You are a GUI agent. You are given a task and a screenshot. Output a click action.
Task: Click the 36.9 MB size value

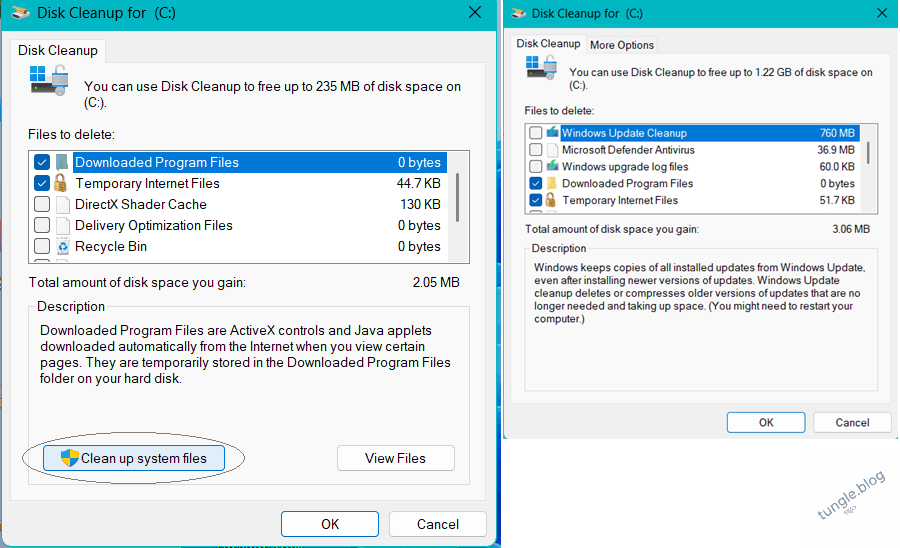[x=836, y=150]
